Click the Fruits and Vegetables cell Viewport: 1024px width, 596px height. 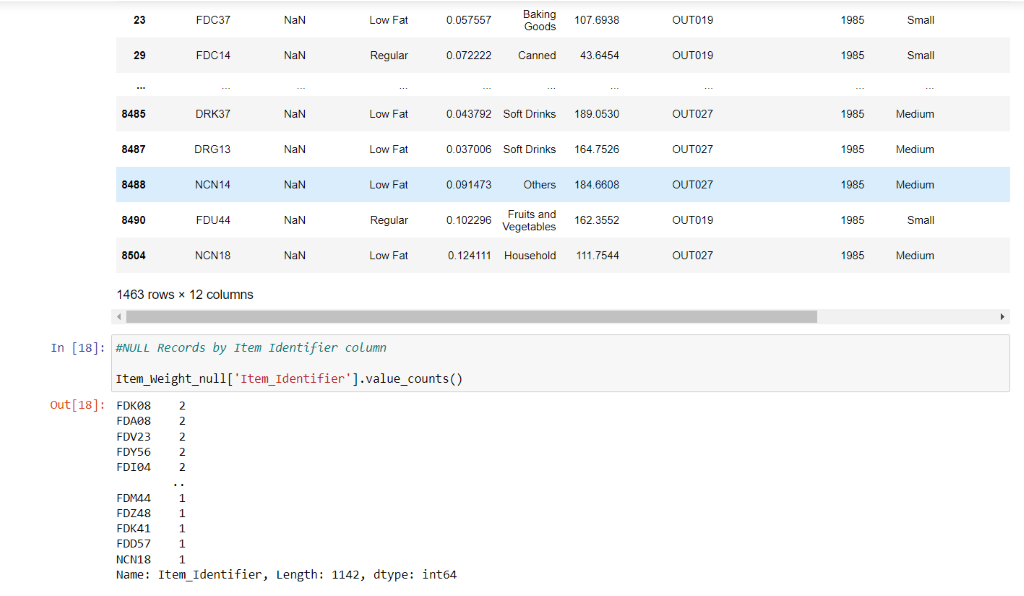tap(529, 220)
